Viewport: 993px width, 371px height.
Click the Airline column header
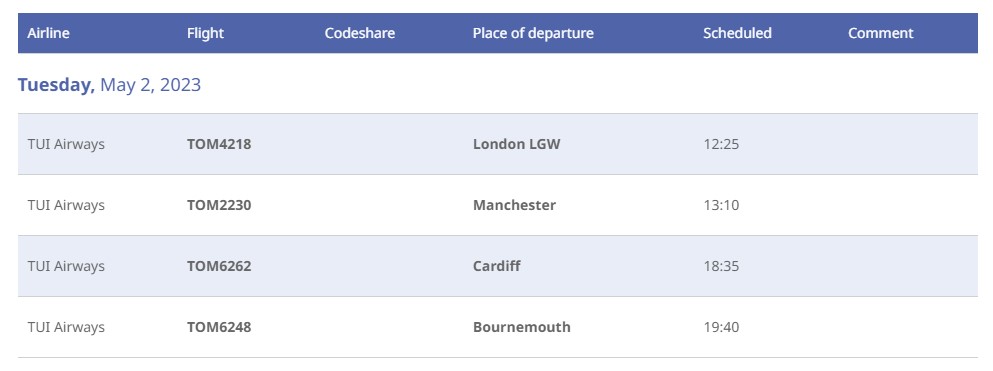pyautogui.click(x=48, y=33)
